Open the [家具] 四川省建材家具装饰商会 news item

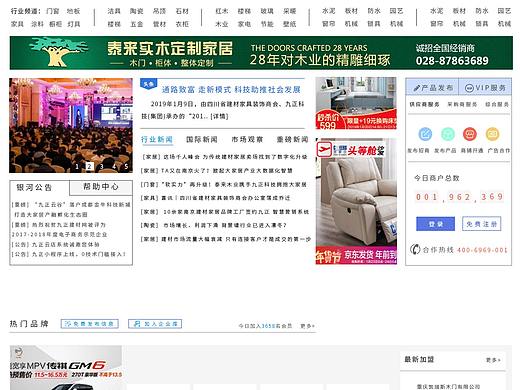click(215, 198)
